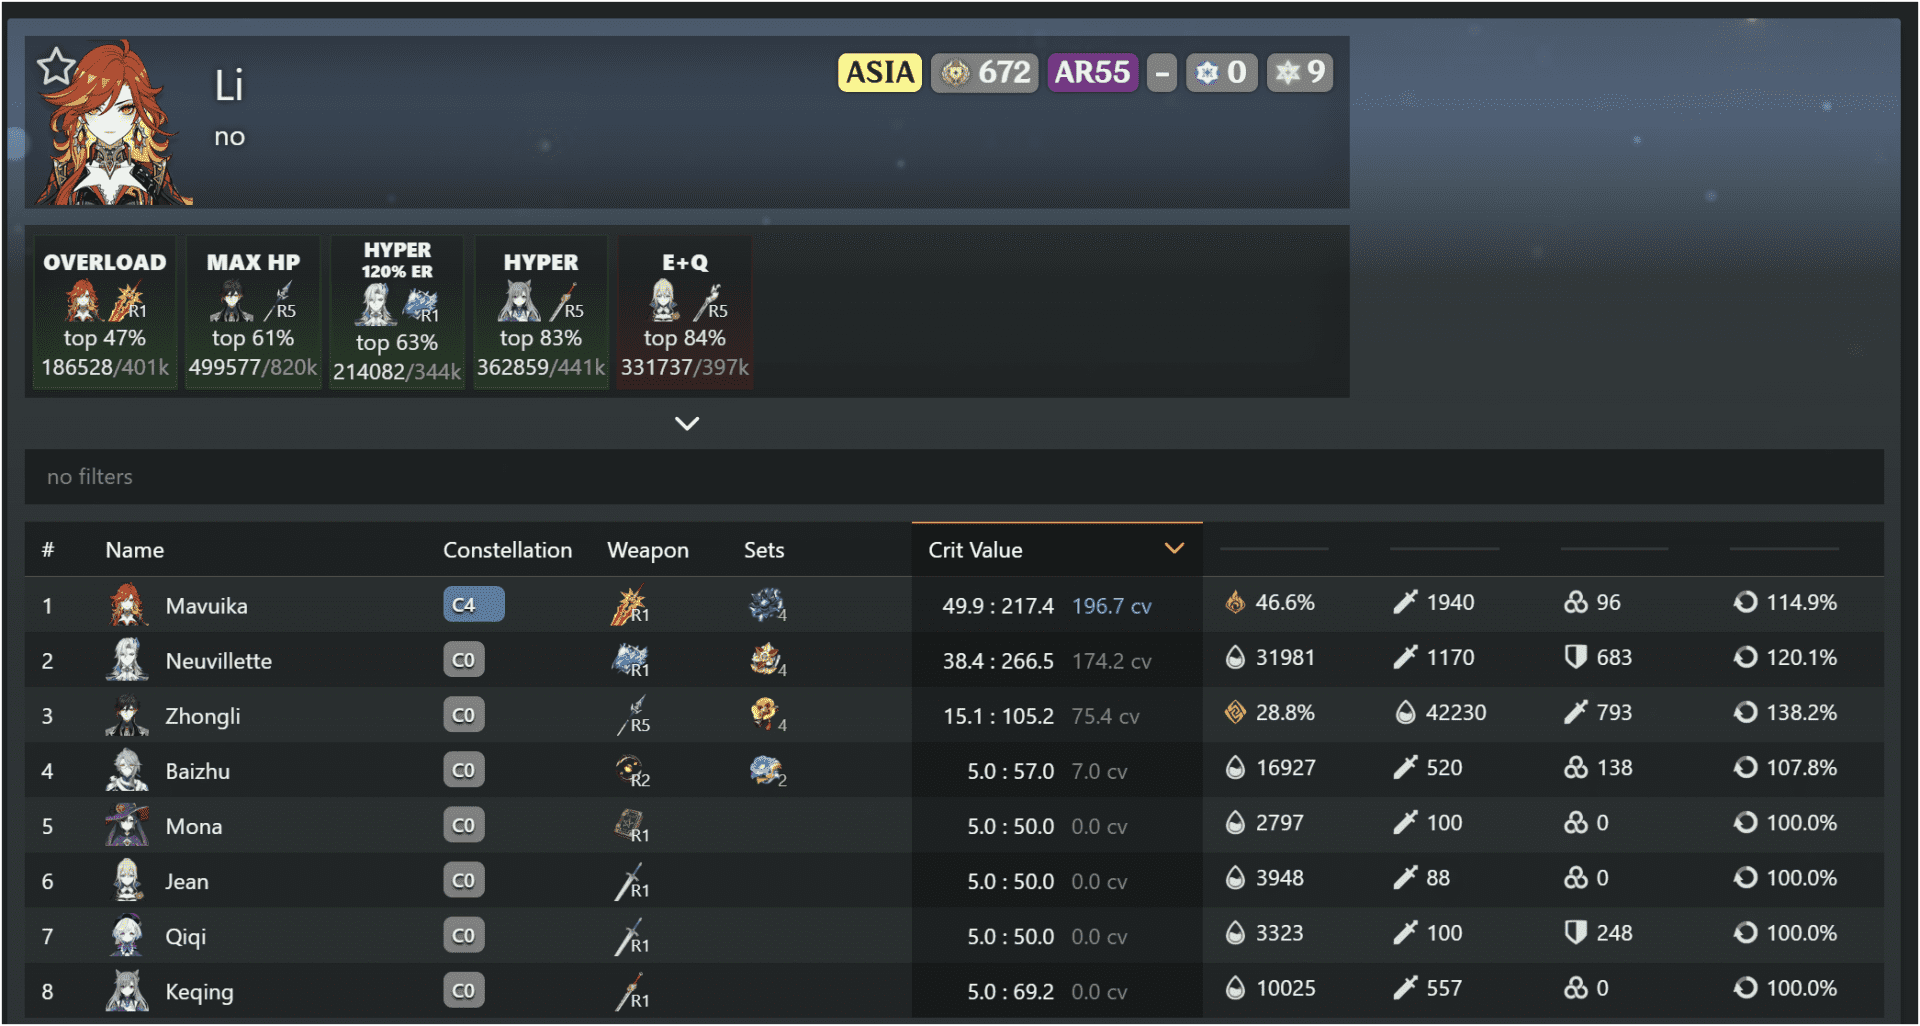Click Zhongli's Geo damage bonus icon

[1235, 712]
